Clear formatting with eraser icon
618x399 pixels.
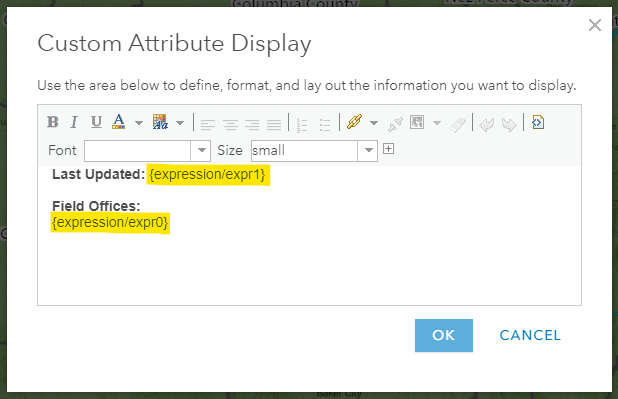click(x=458, y=125)
